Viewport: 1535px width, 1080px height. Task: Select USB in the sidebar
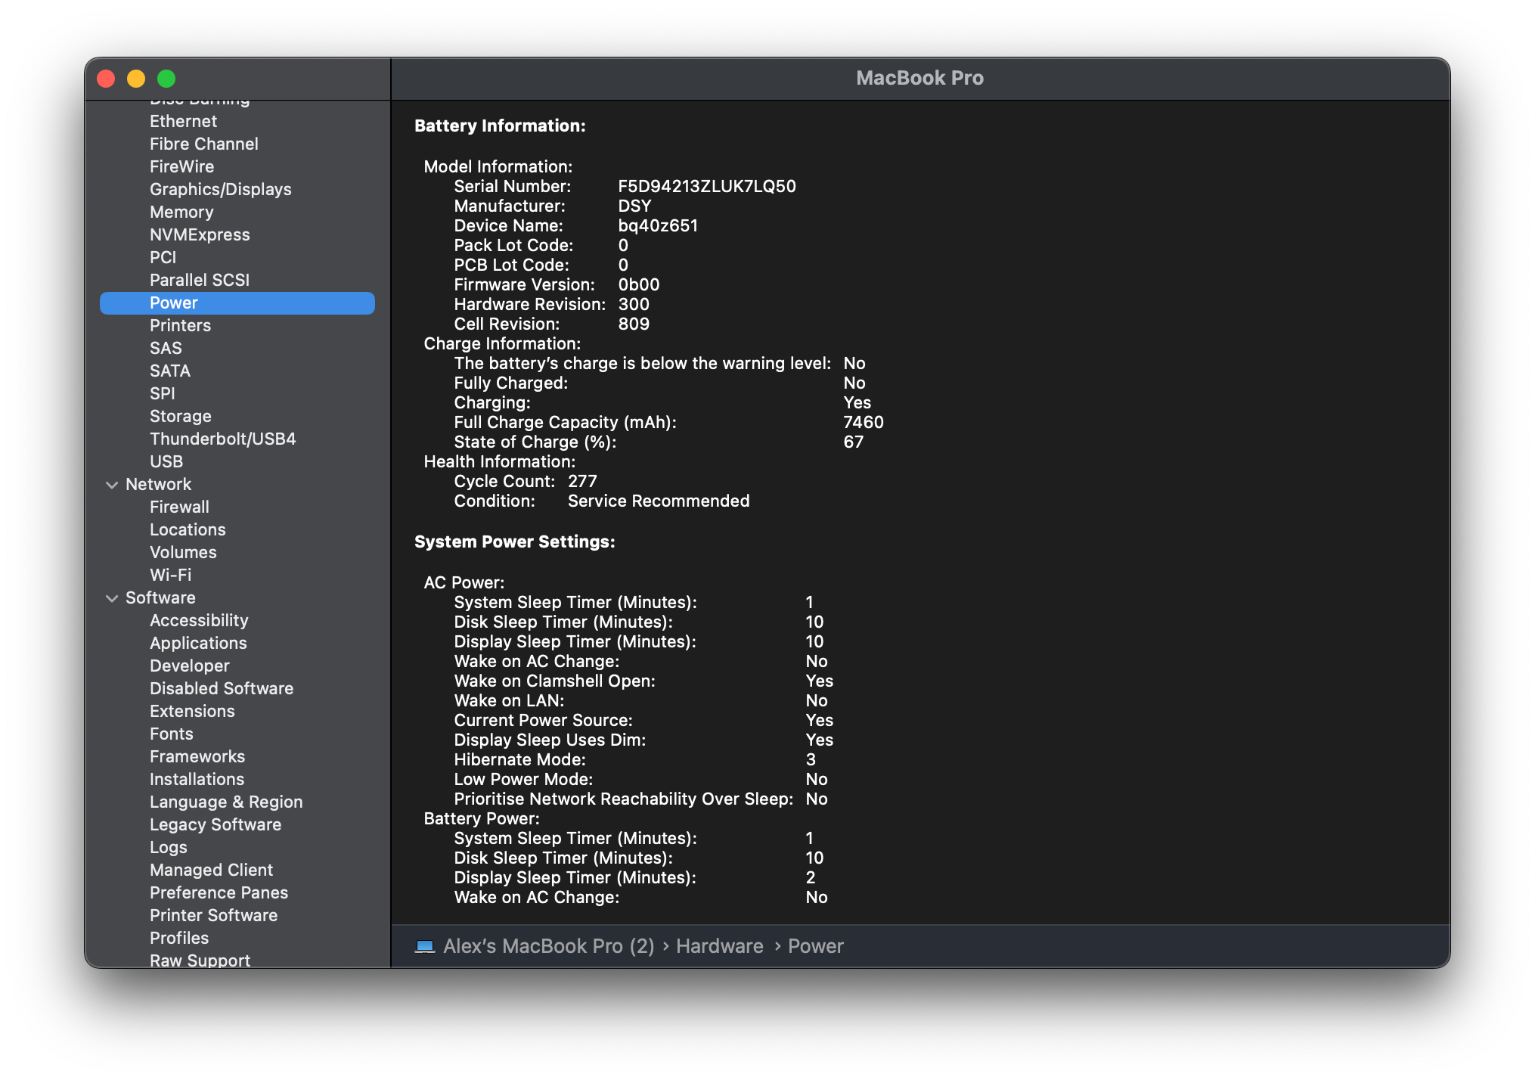[166, 461]
